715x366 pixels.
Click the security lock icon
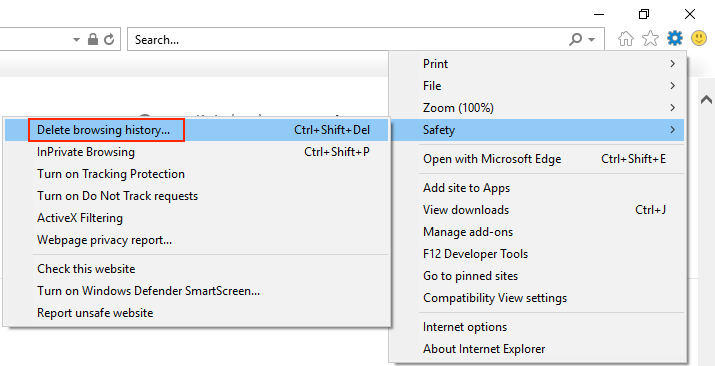click(93, 39)
